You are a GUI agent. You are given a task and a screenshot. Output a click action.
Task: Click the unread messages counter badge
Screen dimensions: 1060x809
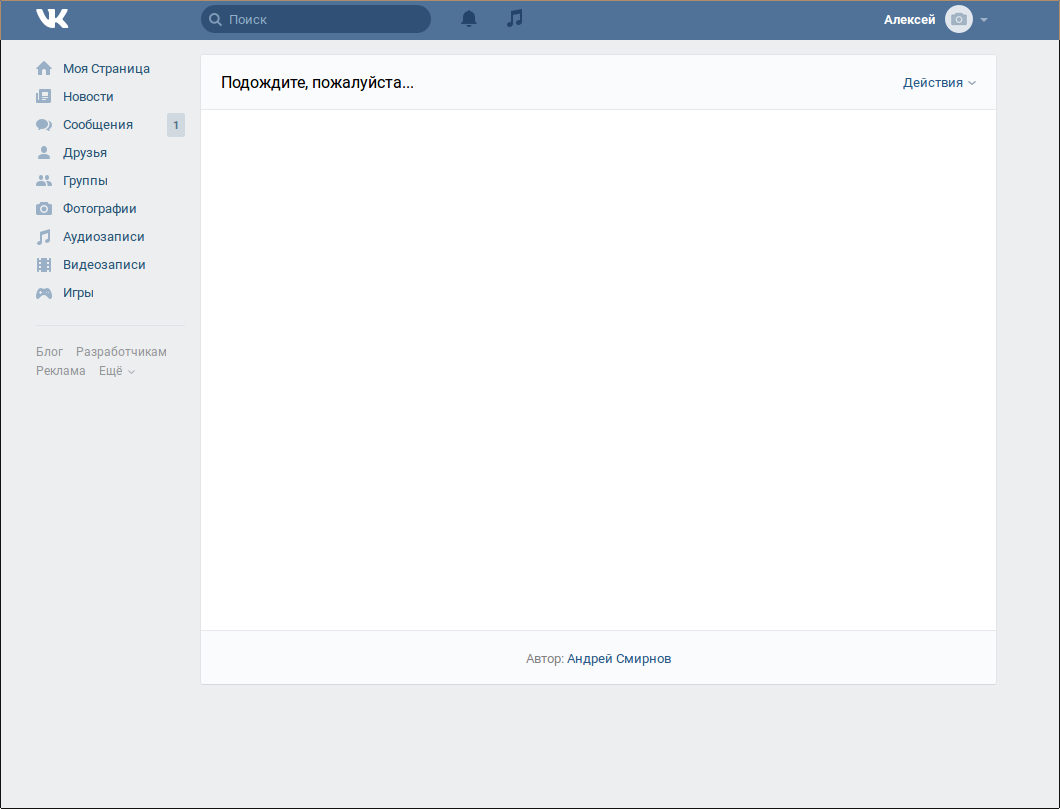(176, 125)
